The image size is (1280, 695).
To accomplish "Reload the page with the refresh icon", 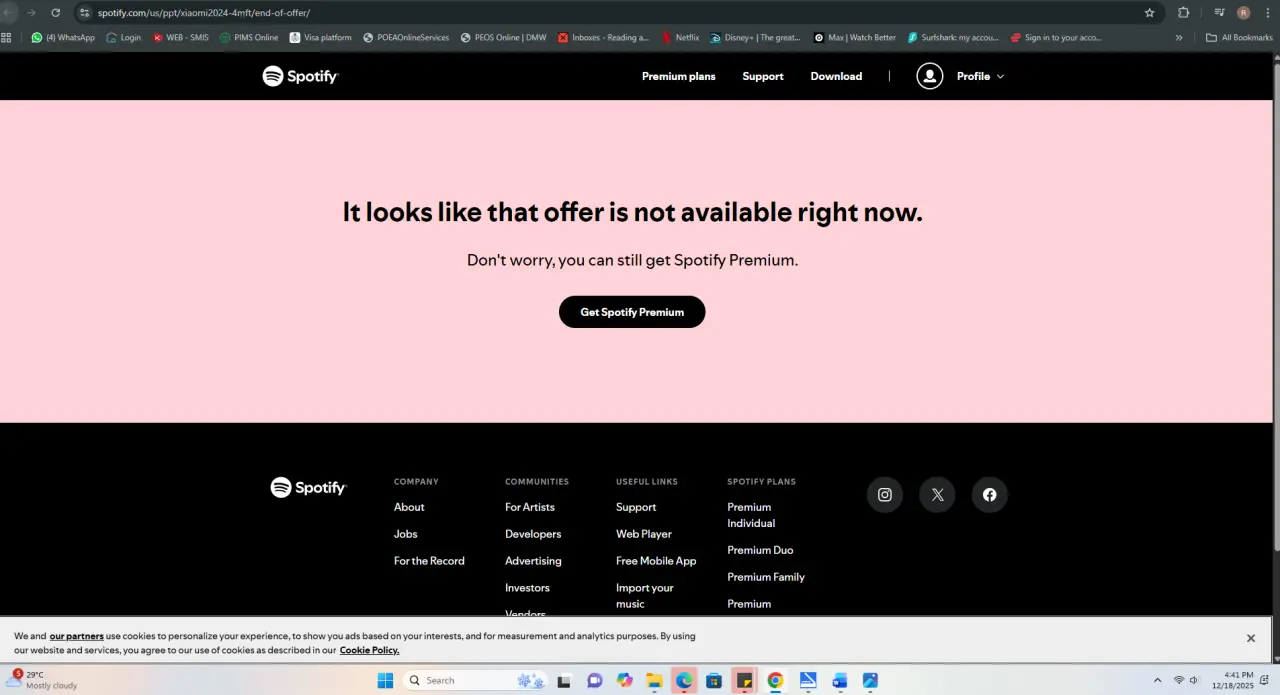I will point(55,12).
